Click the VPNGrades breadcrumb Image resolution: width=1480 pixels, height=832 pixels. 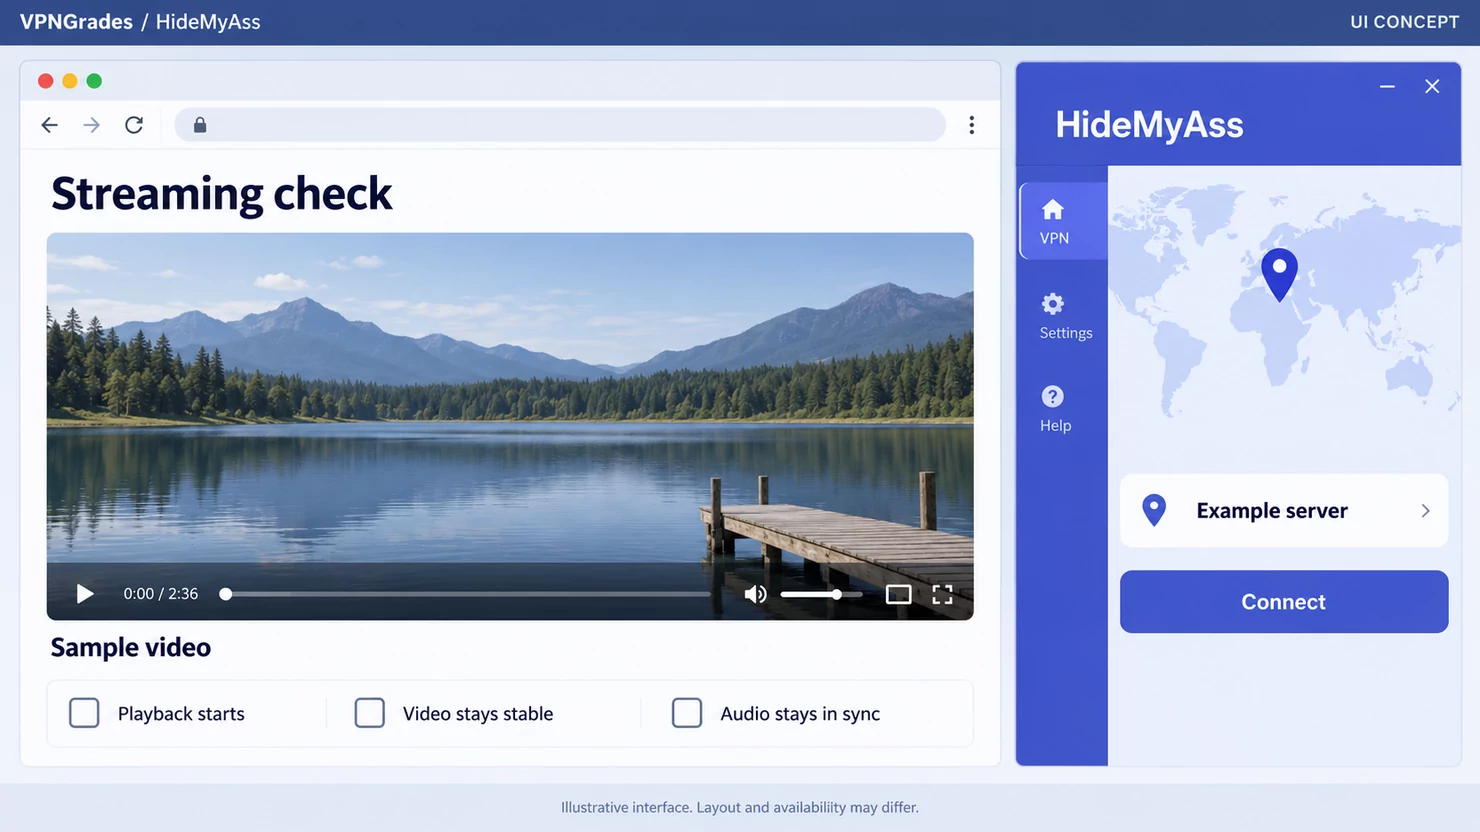coord(76,22)
